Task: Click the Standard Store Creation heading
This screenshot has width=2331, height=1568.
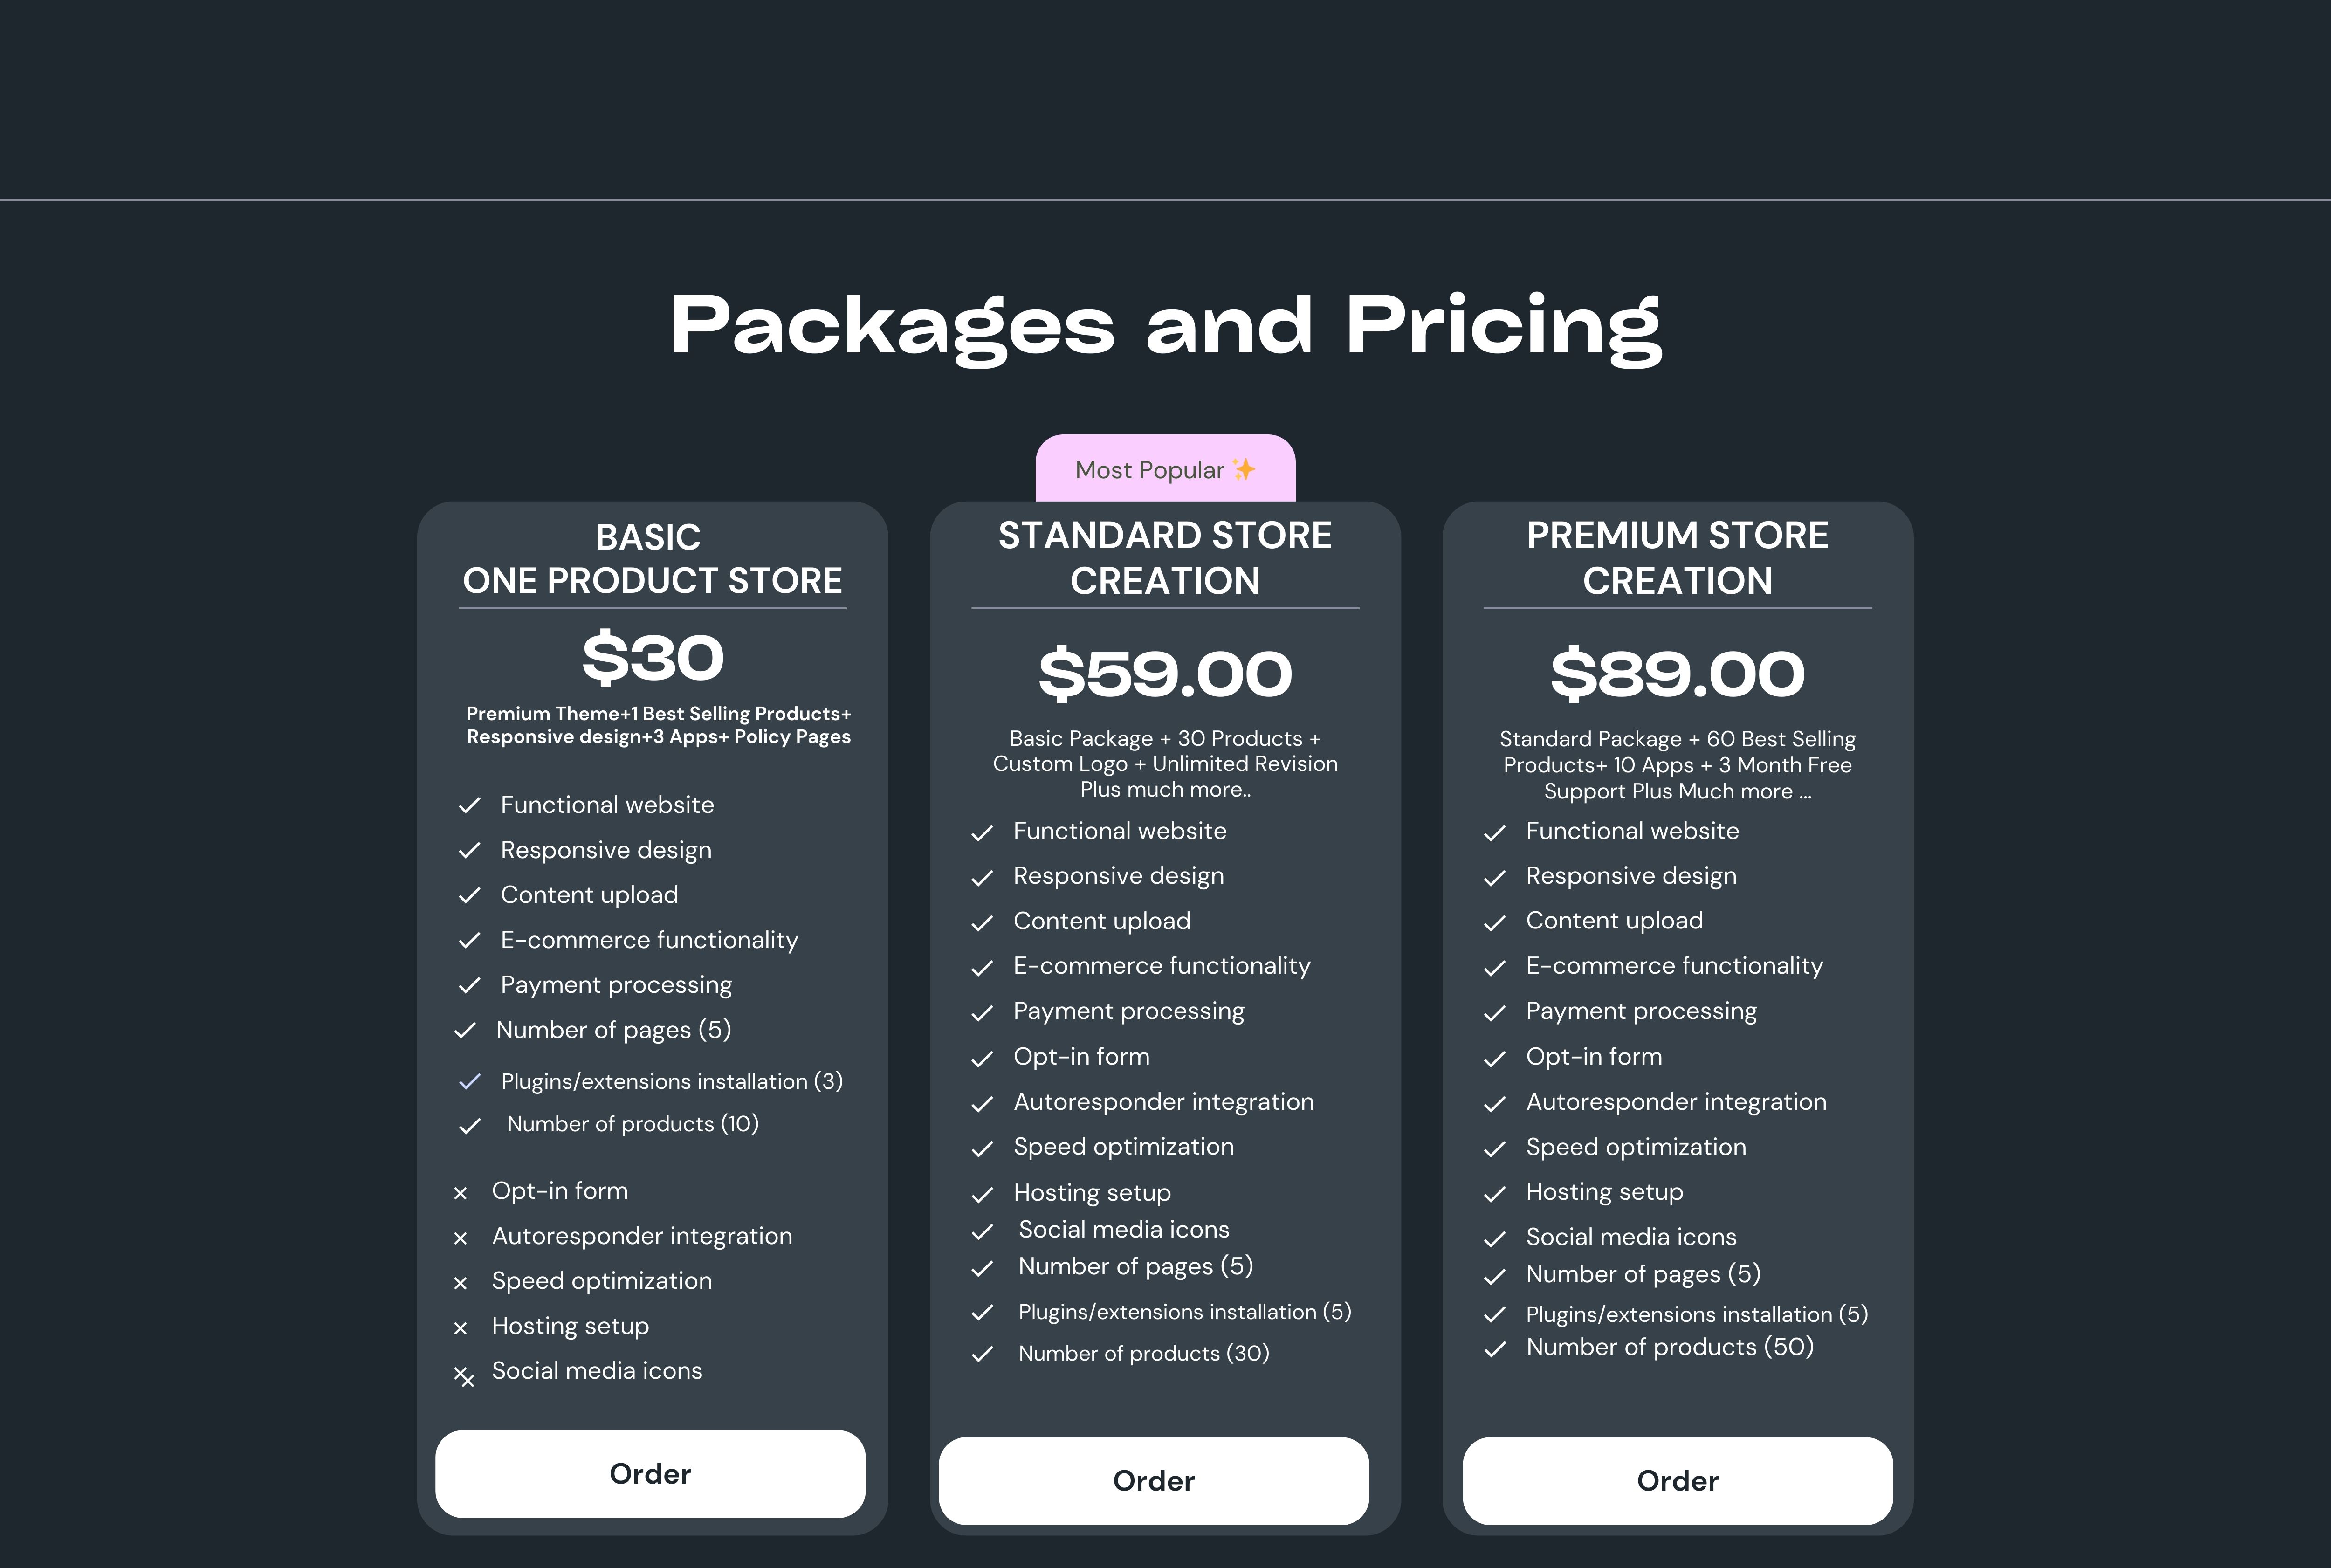Action: (x=1164, y=558)
